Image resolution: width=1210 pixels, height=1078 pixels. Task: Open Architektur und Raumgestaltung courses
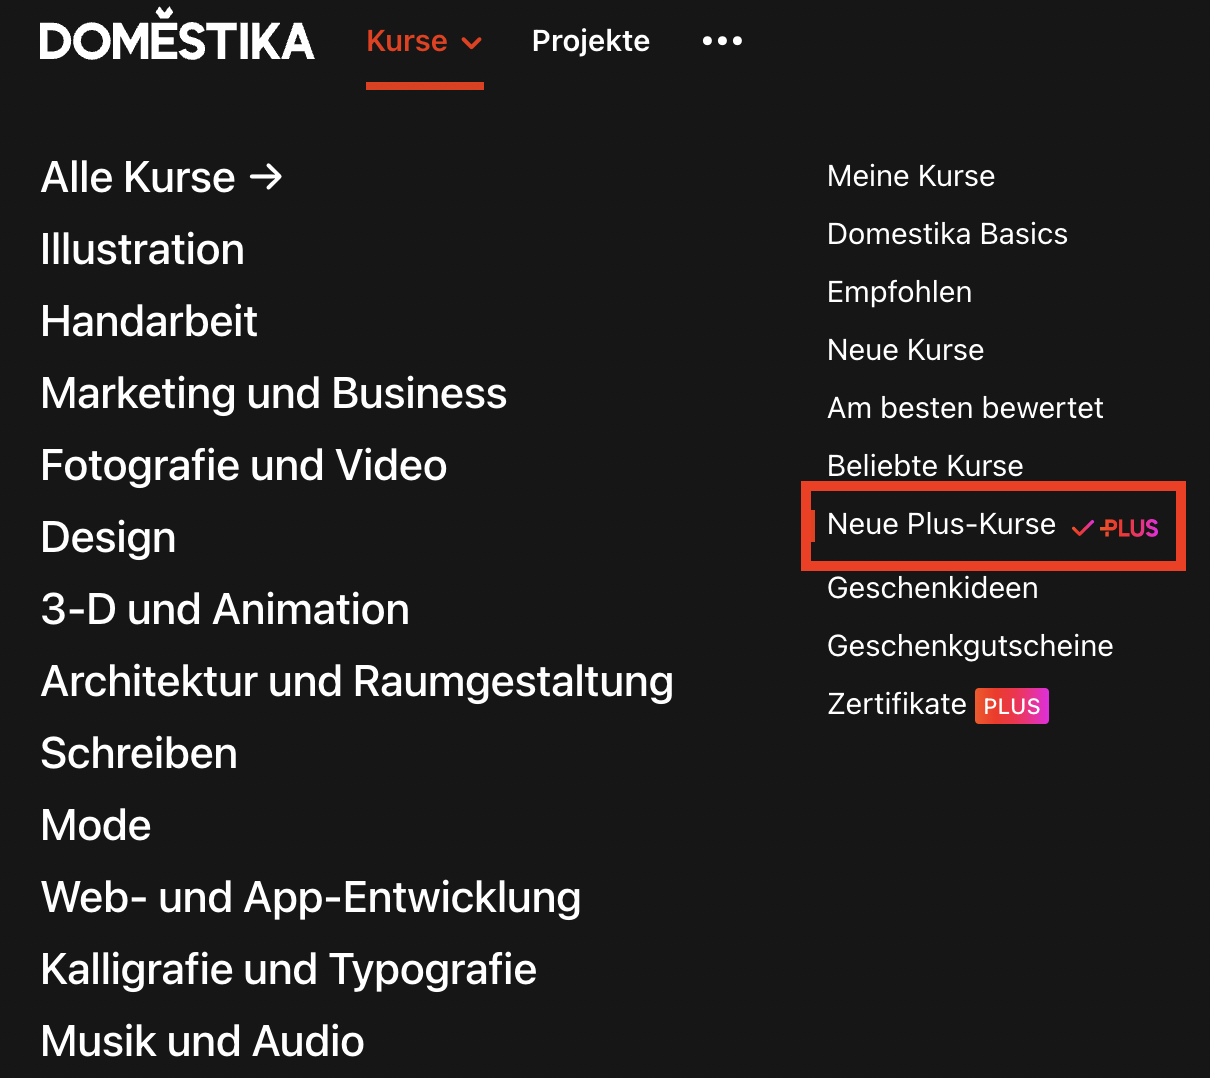pos(357,681)
